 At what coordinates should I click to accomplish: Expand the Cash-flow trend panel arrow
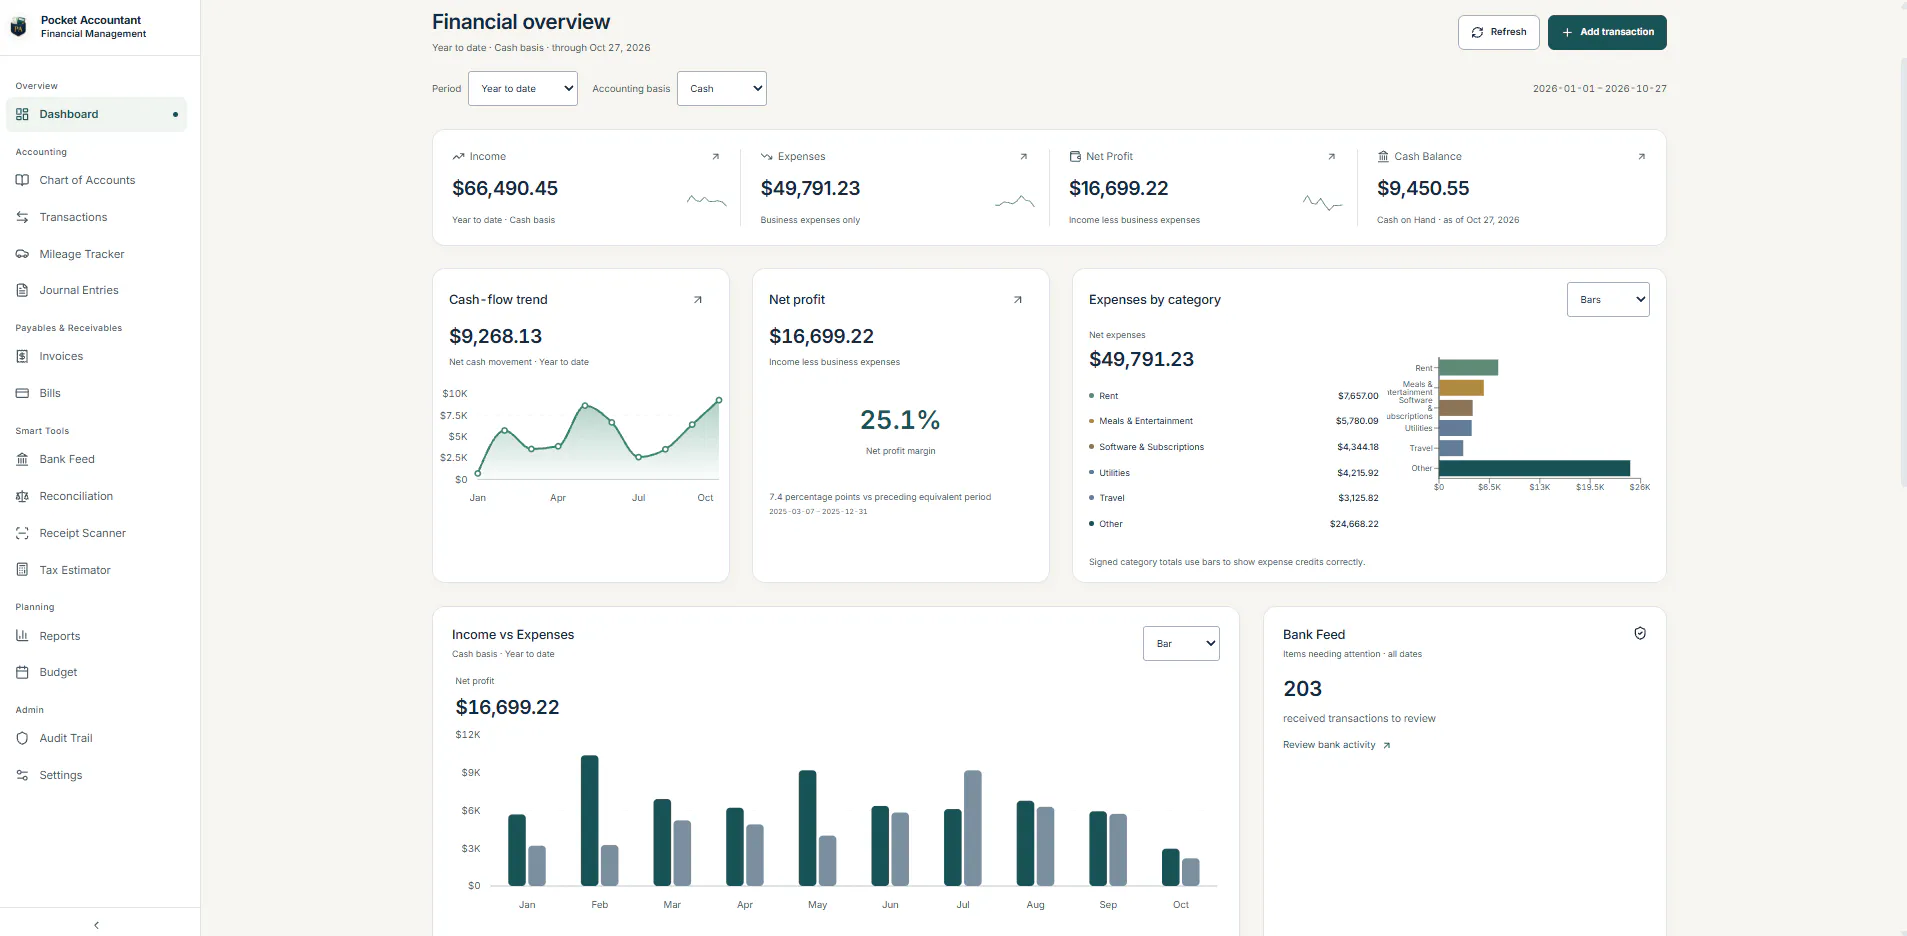[698, 300]
